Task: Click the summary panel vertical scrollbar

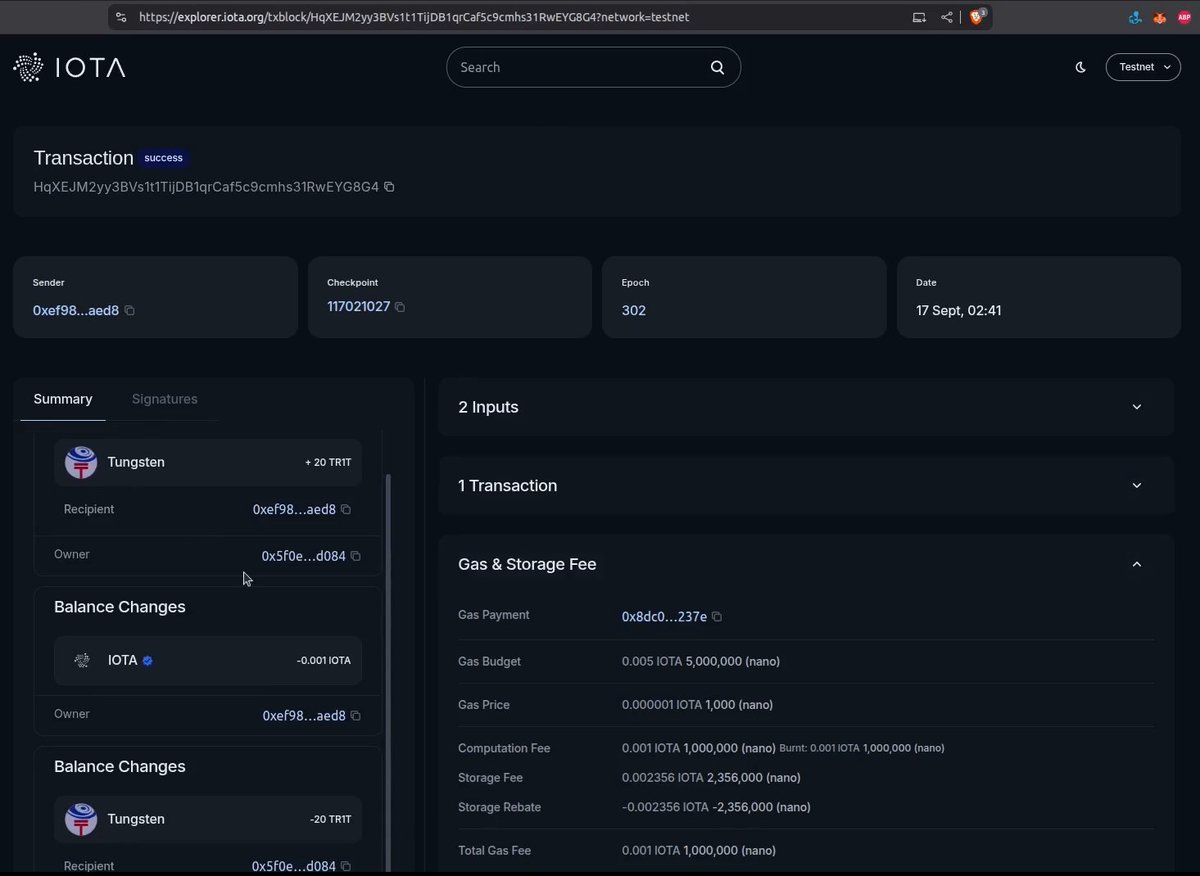Action: coord(388,674)
